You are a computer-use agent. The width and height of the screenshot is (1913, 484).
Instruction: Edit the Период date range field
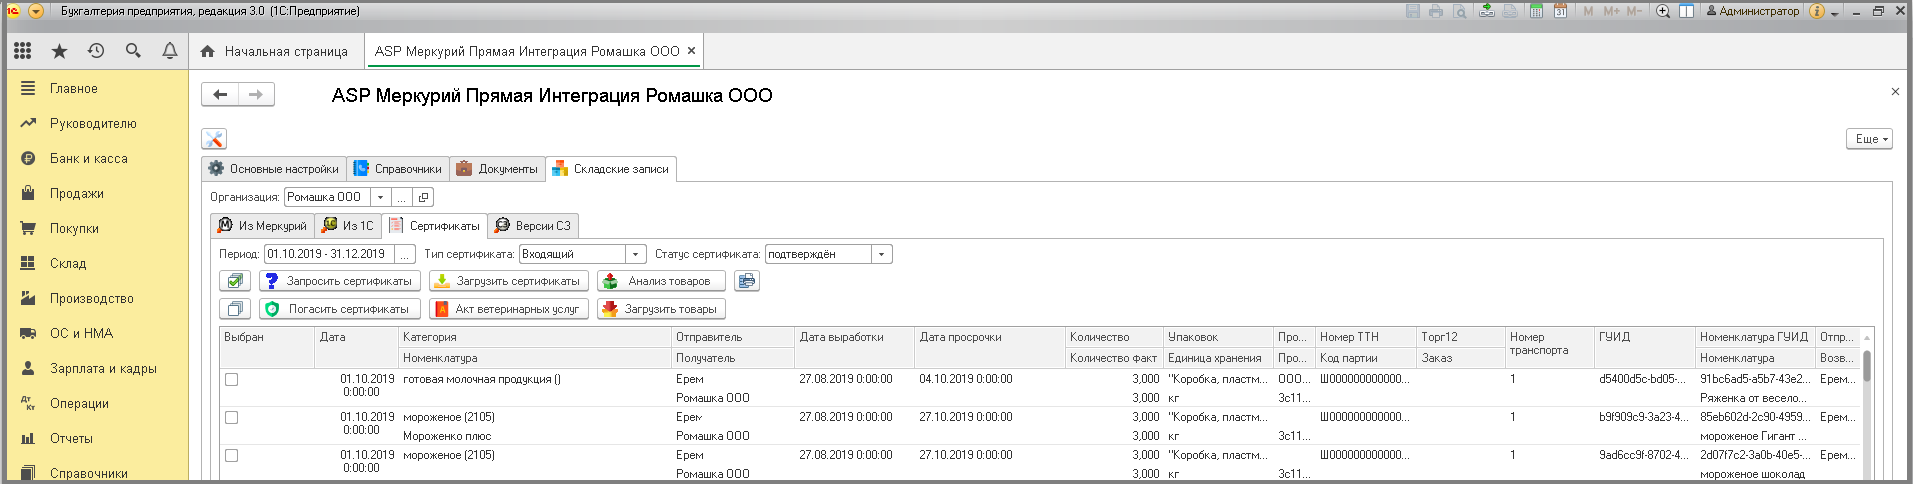point(329,254)
